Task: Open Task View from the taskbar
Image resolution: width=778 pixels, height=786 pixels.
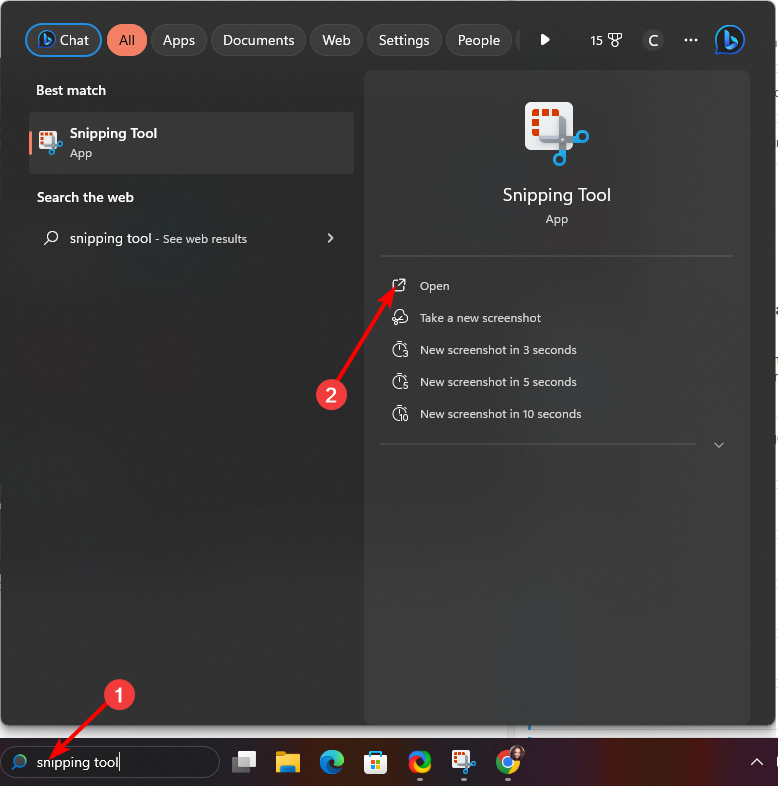Action: (244, 762)
